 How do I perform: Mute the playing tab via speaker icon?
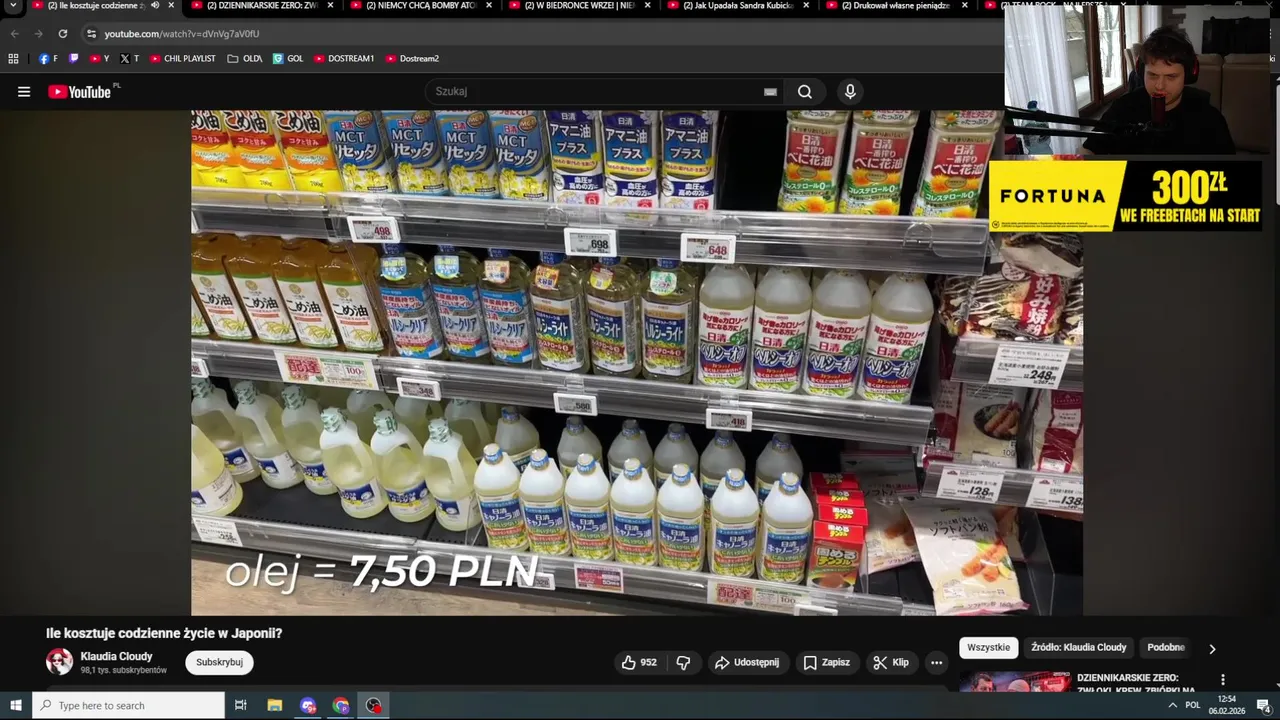click(155, 6)
